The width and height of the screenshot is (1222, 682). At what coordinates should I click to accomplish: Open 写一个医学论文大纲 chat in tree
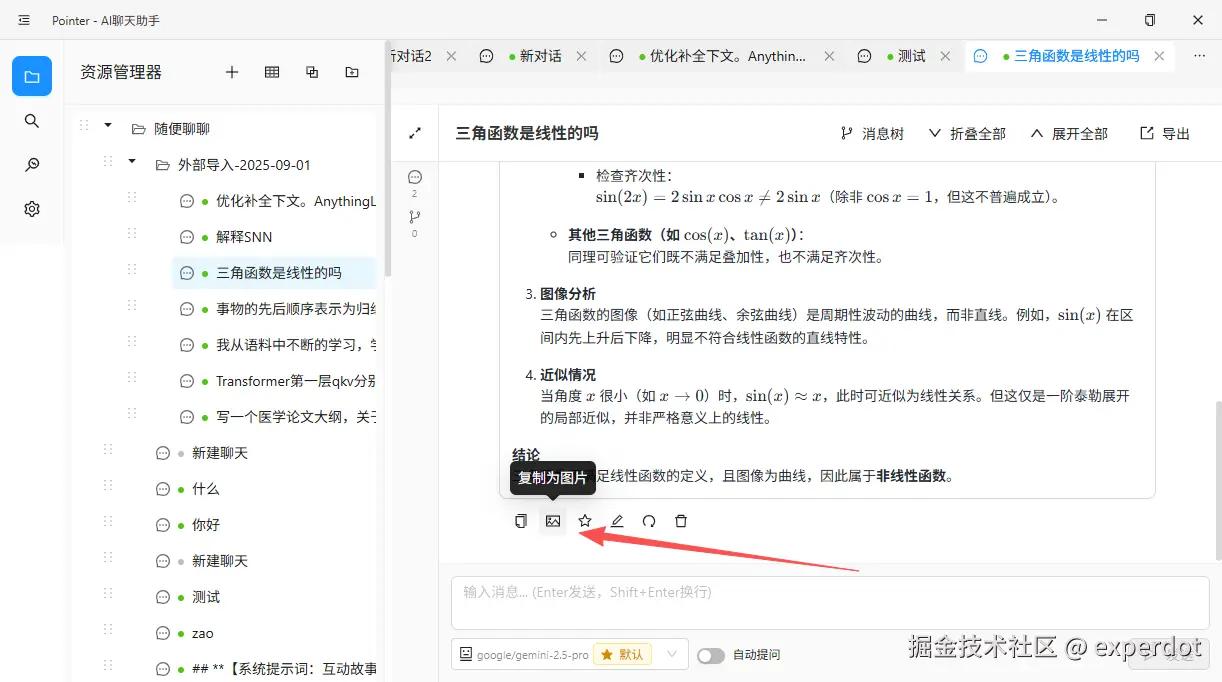coord(274,417)
